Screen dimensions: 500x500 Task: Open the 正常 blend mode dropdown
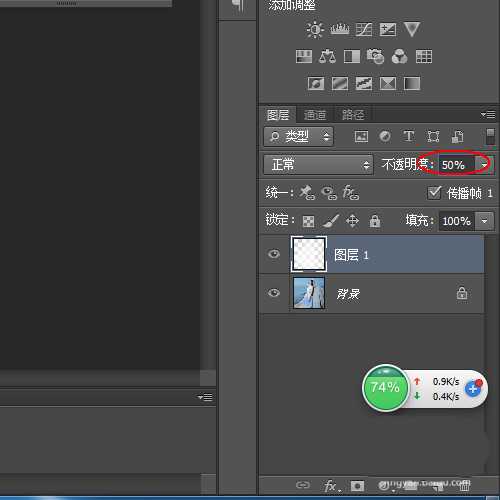(x=318, y=165)
